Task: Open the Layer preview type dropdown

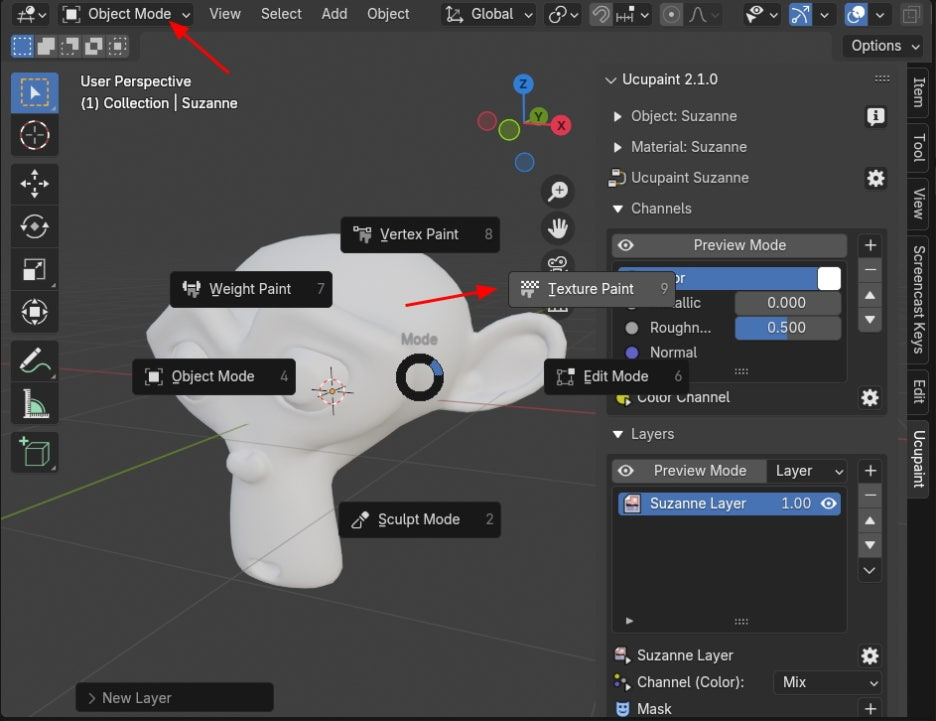Action: point(808,471)
